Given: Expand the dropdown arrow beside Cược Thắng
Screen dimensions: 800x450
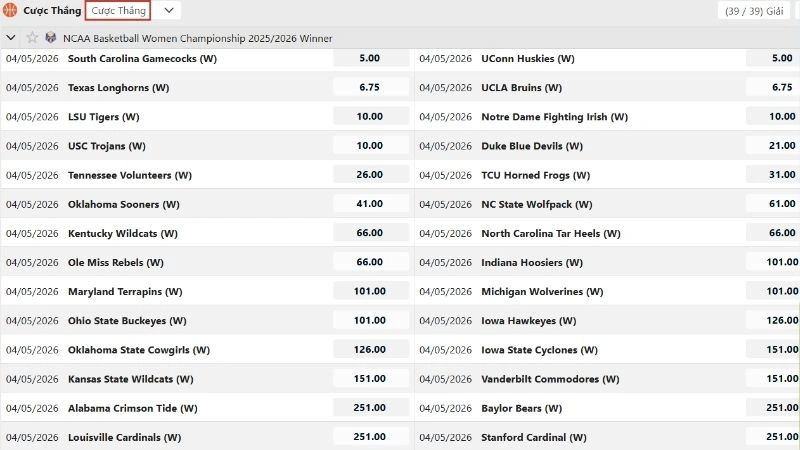Looking at the screenshot, I should tap(169, 10).
